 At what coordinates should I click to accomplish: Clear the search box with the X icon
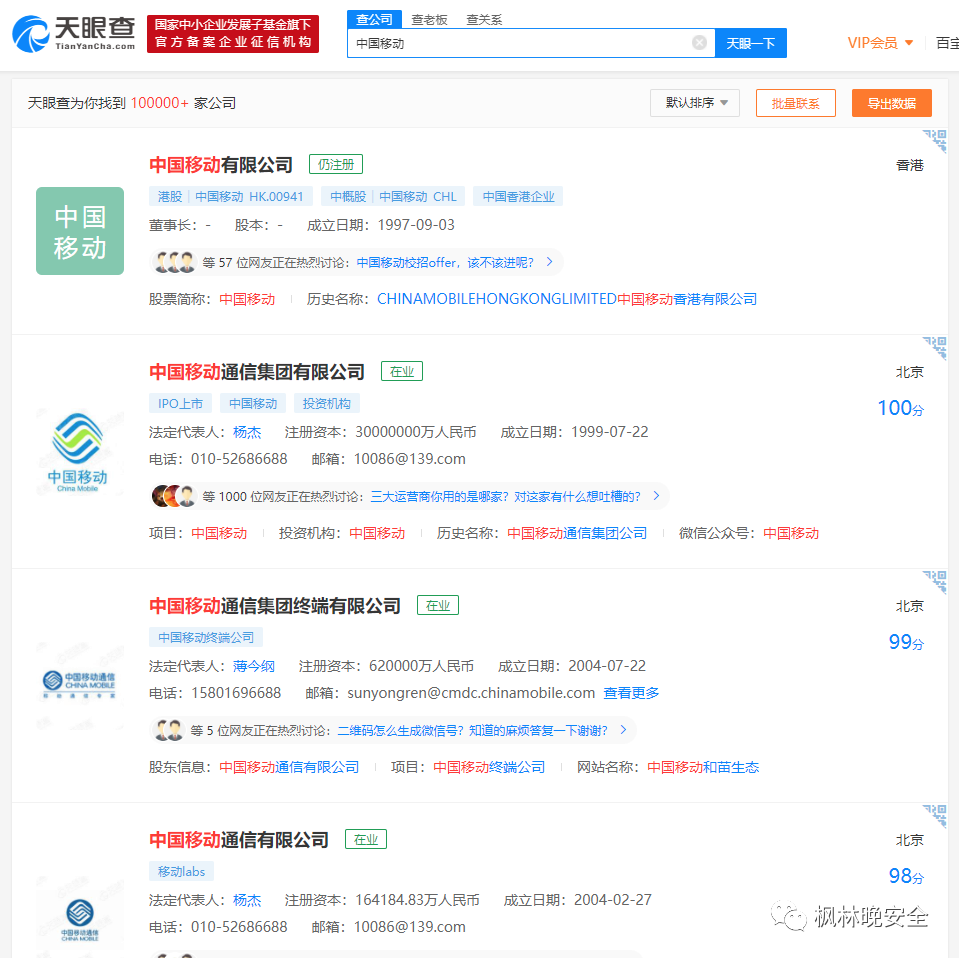699,42
